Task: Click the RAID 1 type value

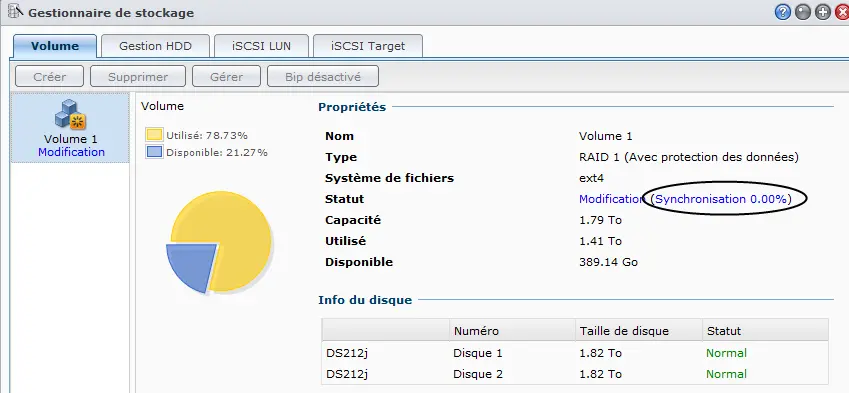Action: (x=689, y=158)
